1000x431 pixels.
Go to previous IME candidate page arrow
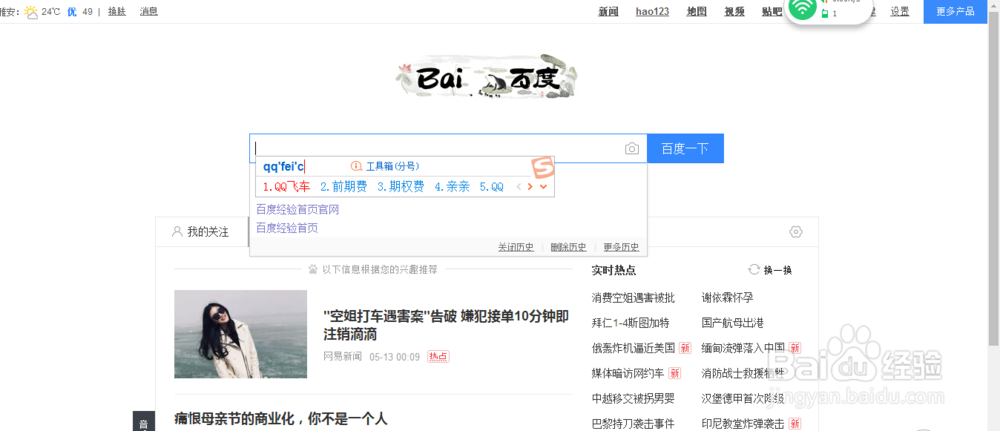pyautogui.click(x=518, y=187)
